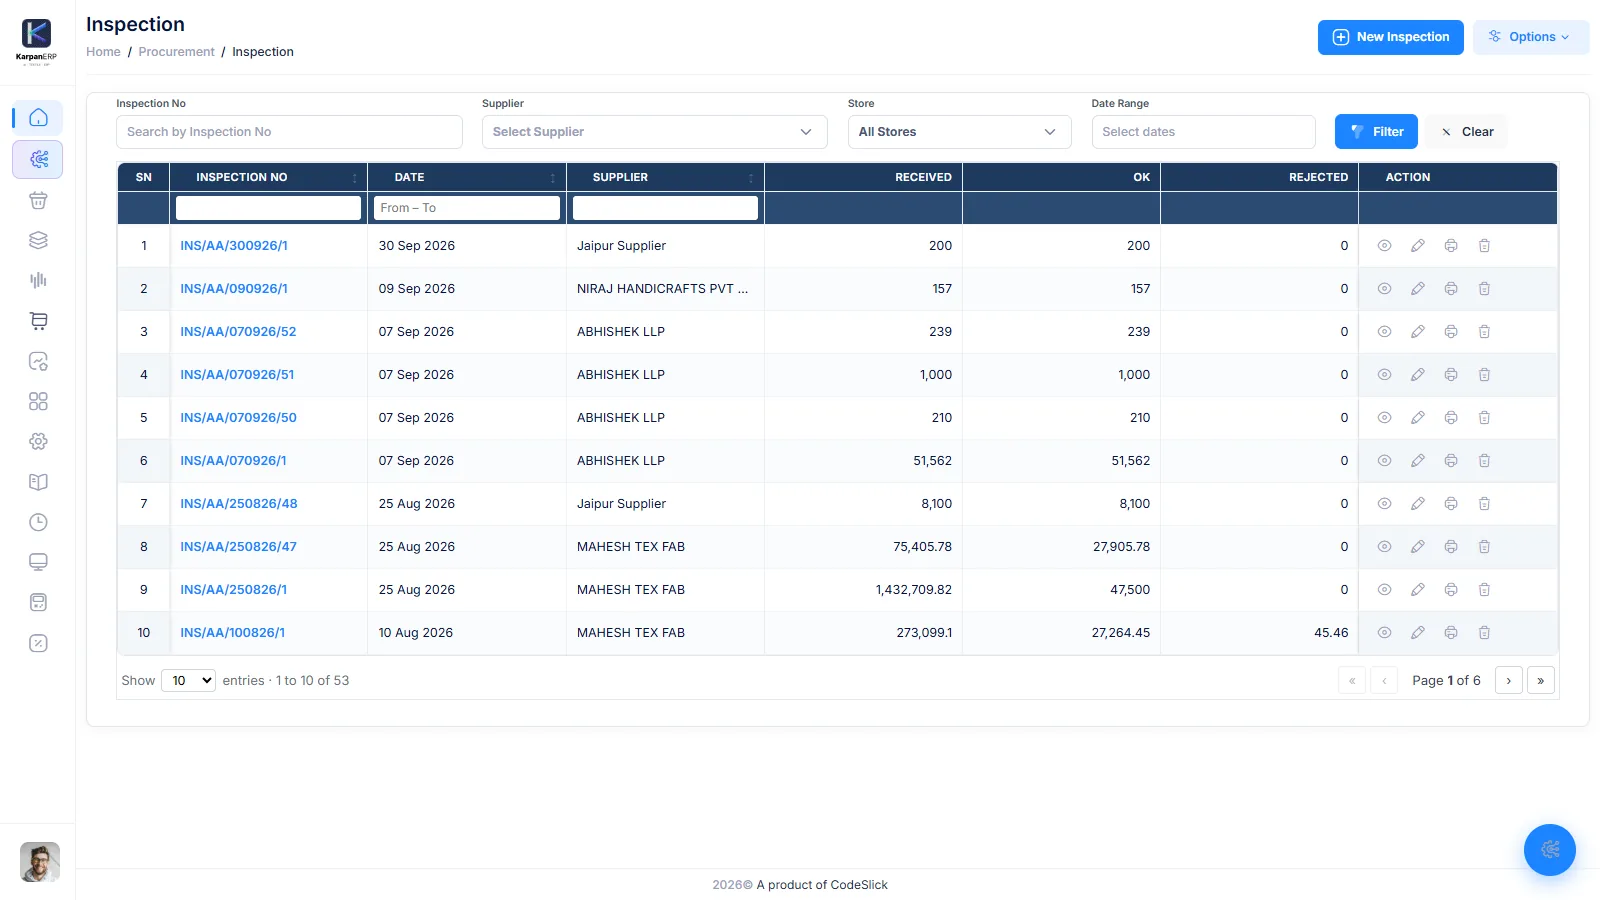Image resolution: width=1600 pixels, height=900 pixels.
Task: Apply the Filter button
Action: coord(1376,132)
